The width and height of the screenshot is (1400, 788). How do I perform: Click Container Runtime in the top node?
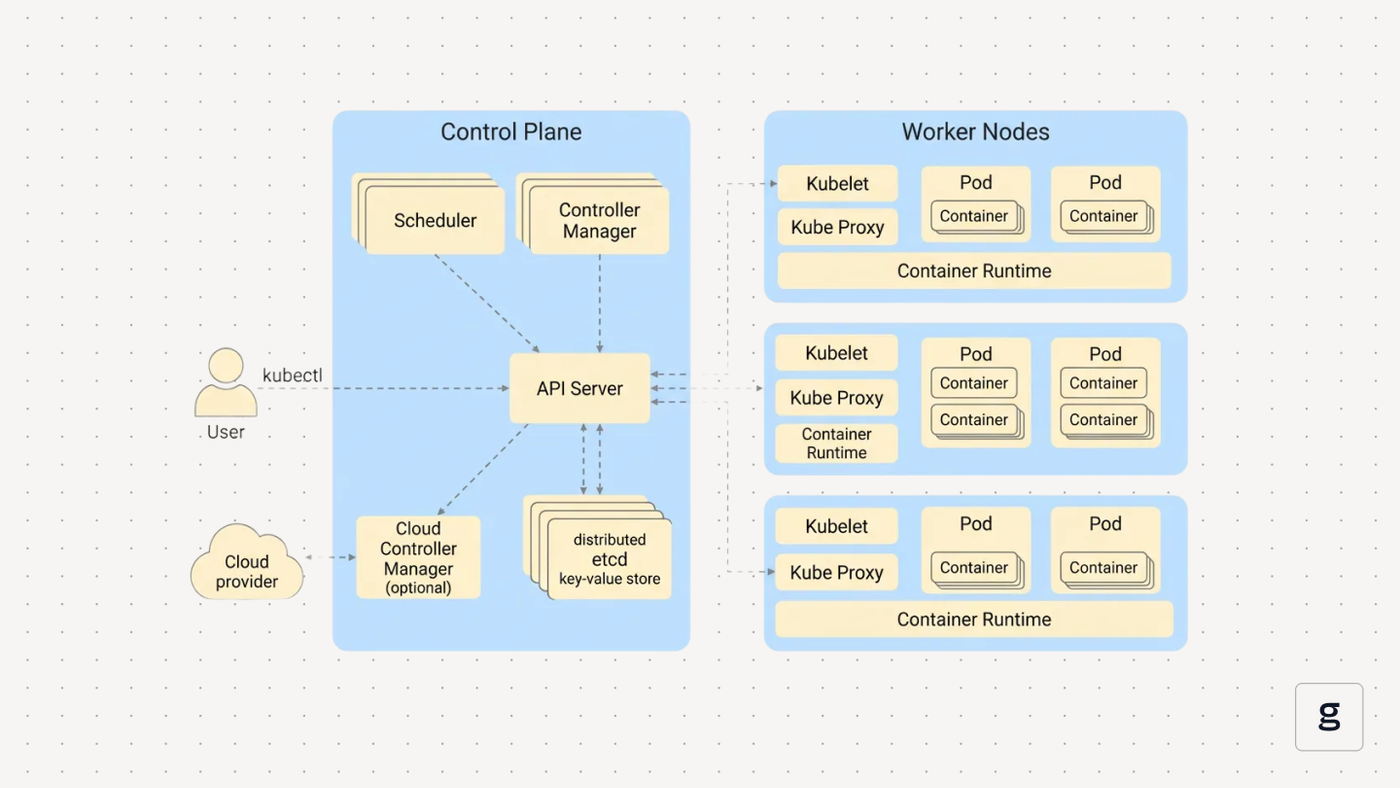[x=974, y=271]
